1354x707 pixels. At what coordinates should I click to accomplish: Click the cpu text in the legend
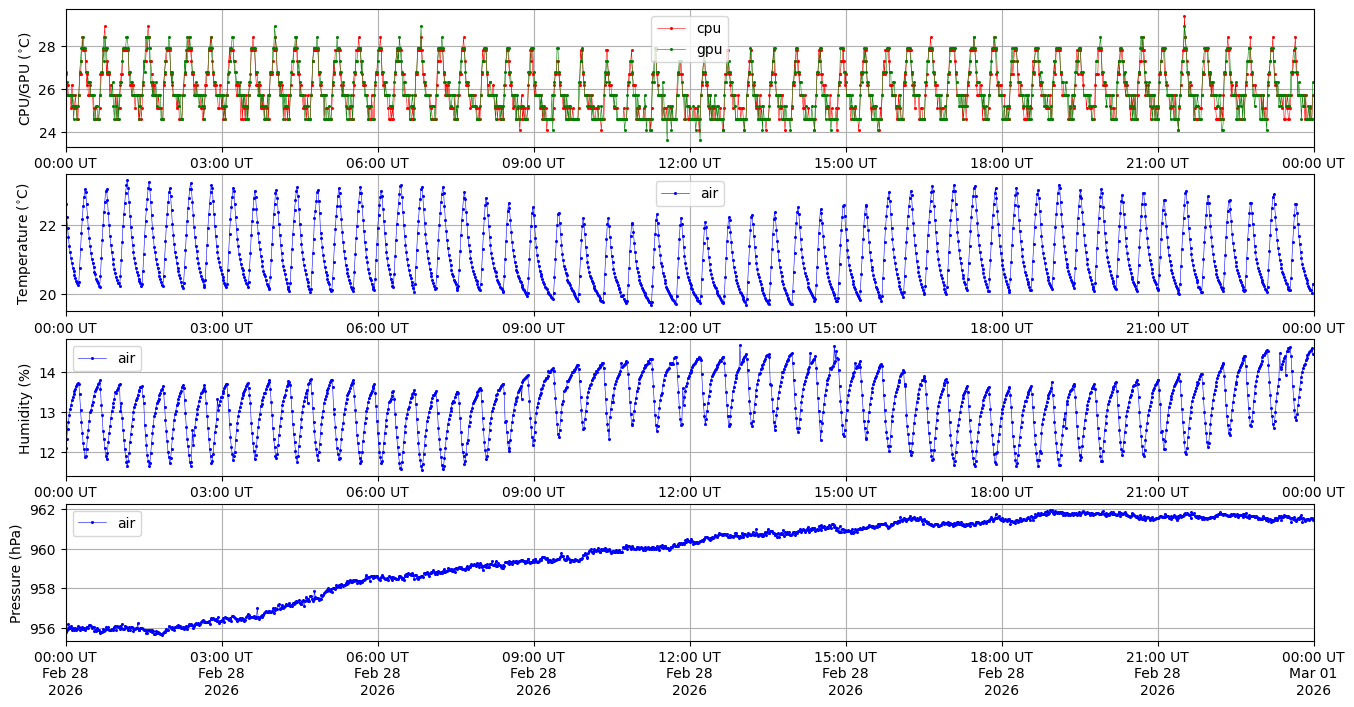coord(708,28)
